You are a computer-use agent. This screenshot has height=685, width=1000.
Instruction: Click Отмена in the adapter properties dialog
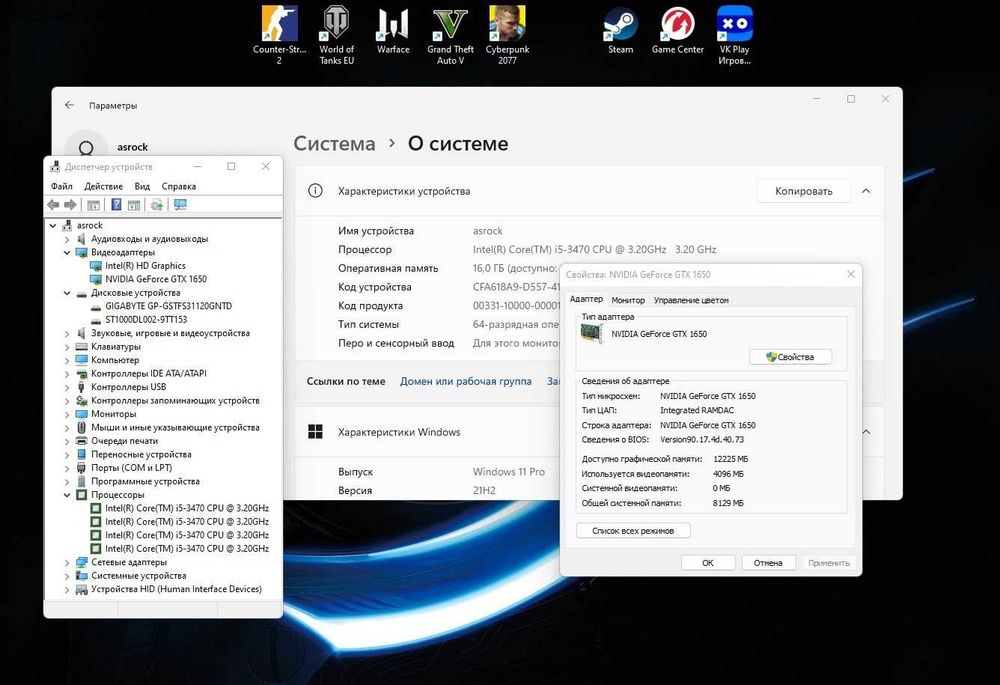[768, 563]
